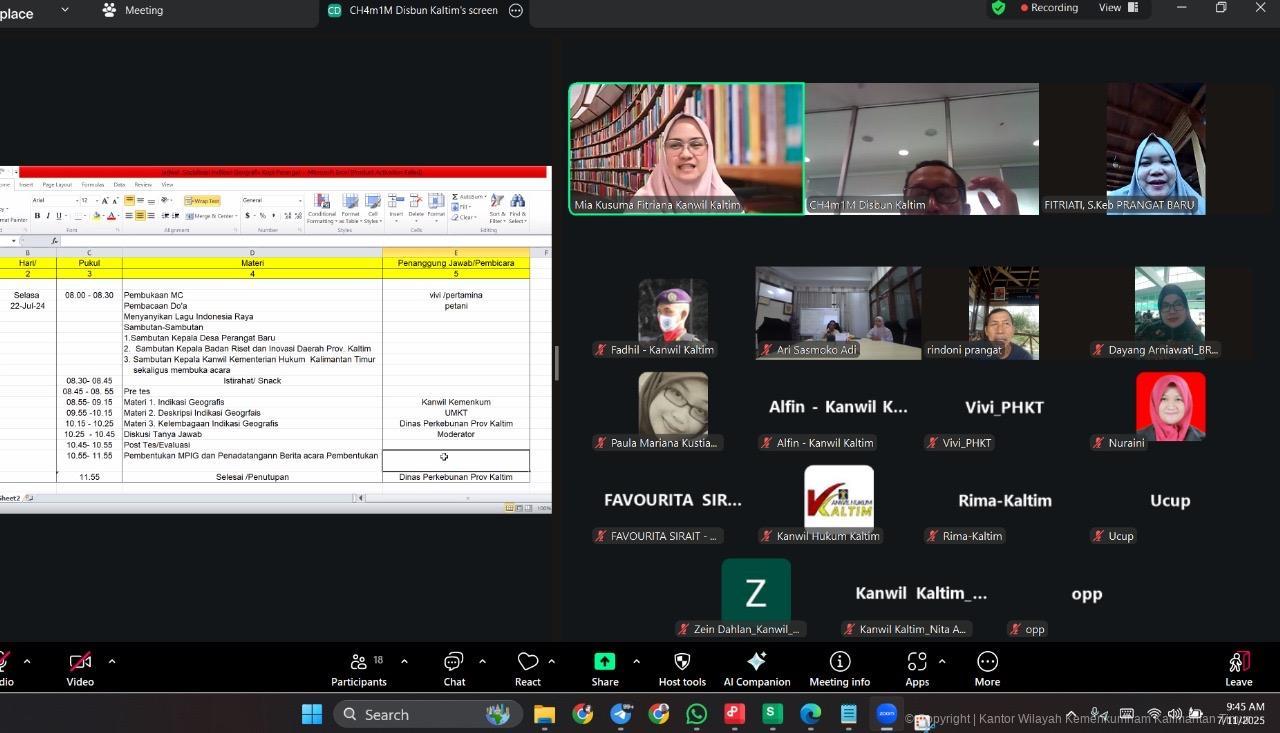1280x733 pixels.
Task: Toggle the Video camera on
Action: pyautogui.click(x=80, y=669)
